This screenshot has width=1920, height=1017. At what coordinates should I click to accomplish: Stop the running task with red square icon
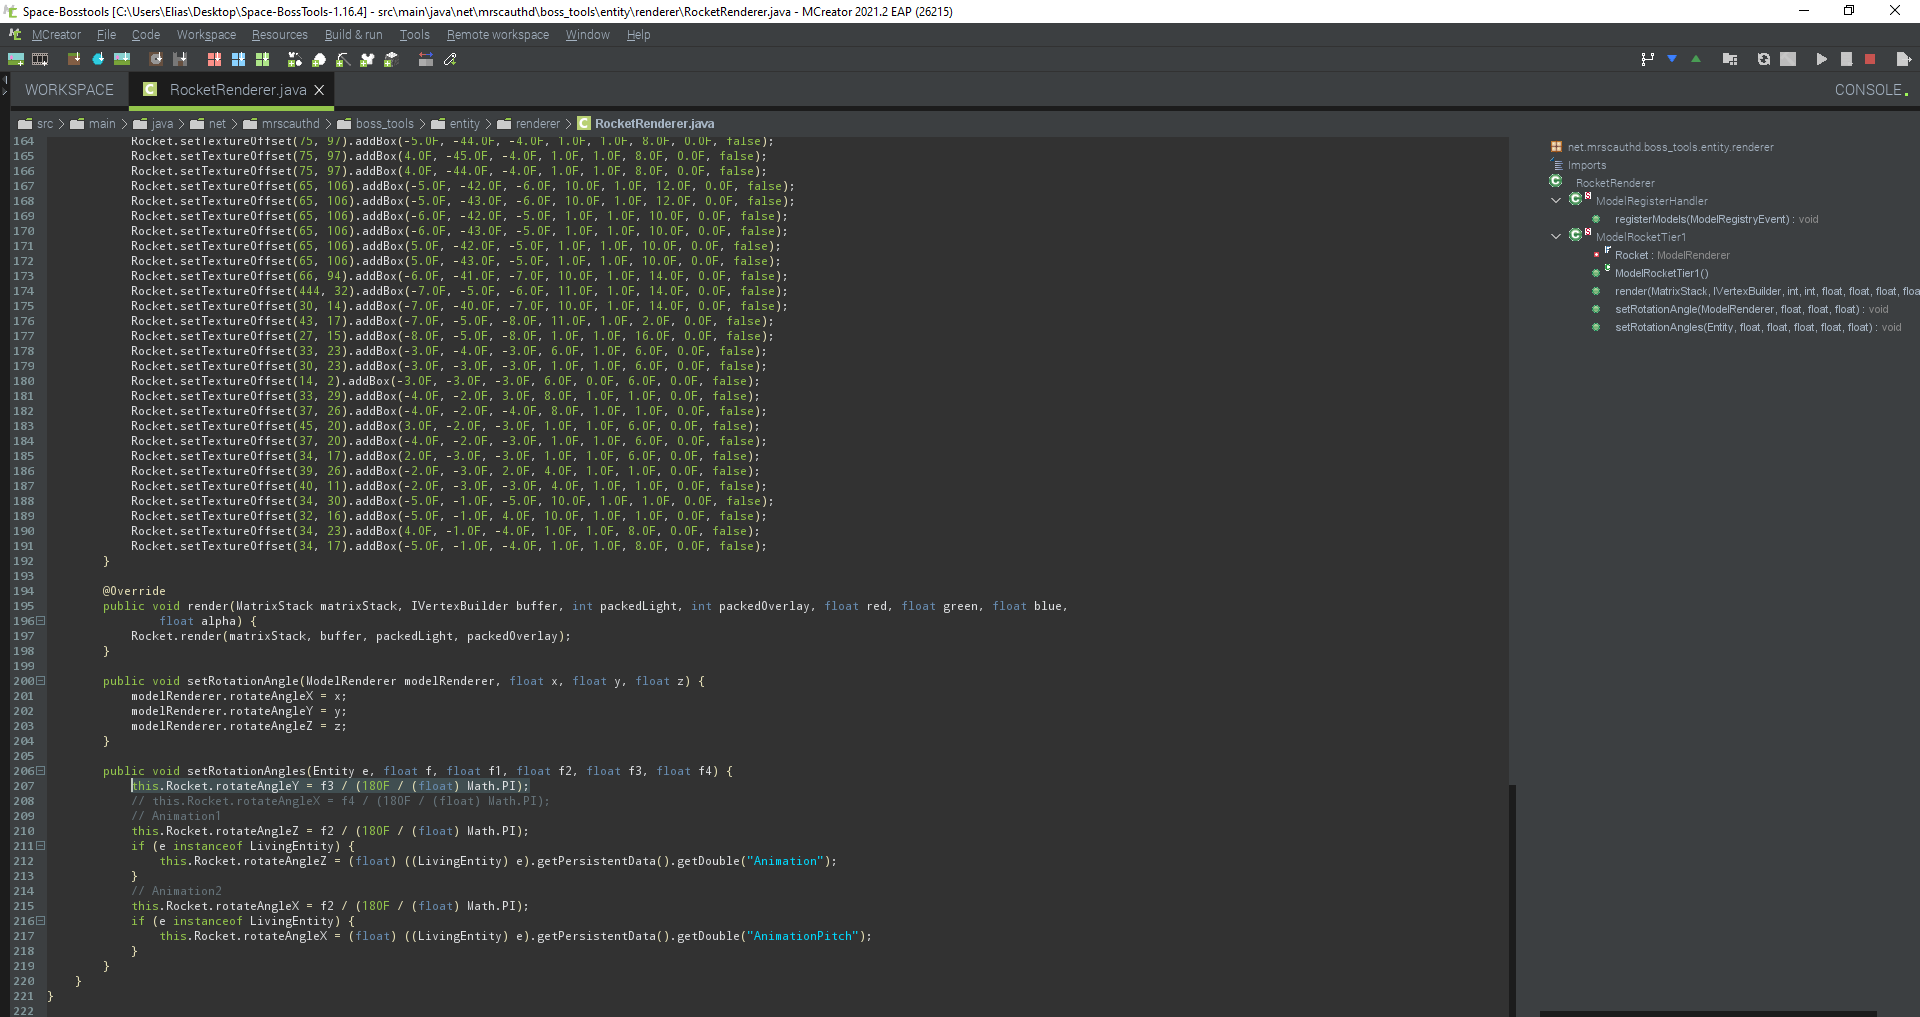coord(1872,59)
